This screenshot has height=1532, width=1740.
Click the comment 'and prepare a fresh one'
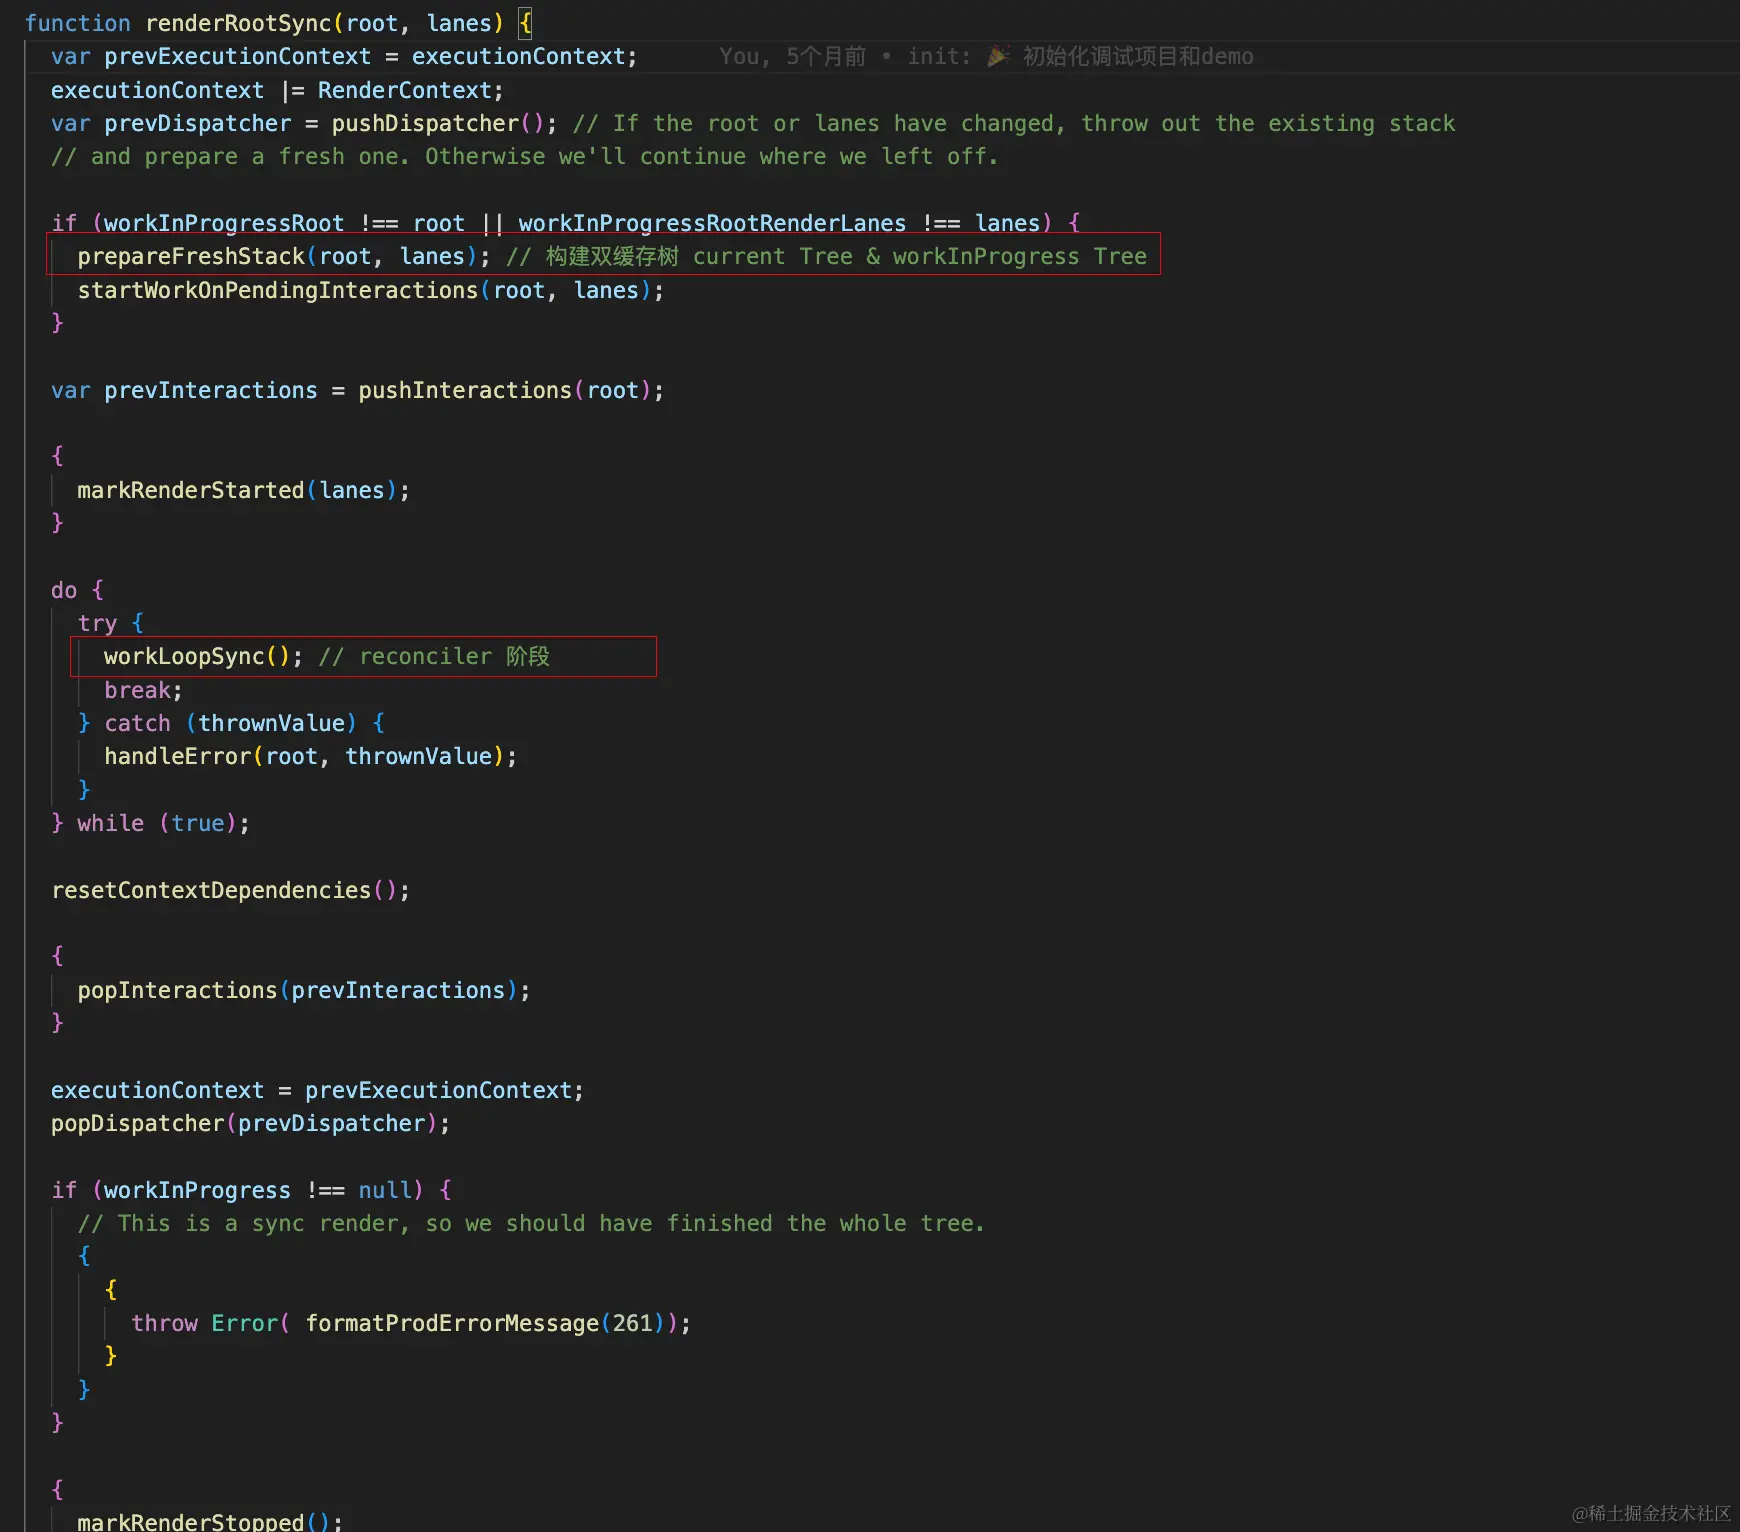point(249,156)
